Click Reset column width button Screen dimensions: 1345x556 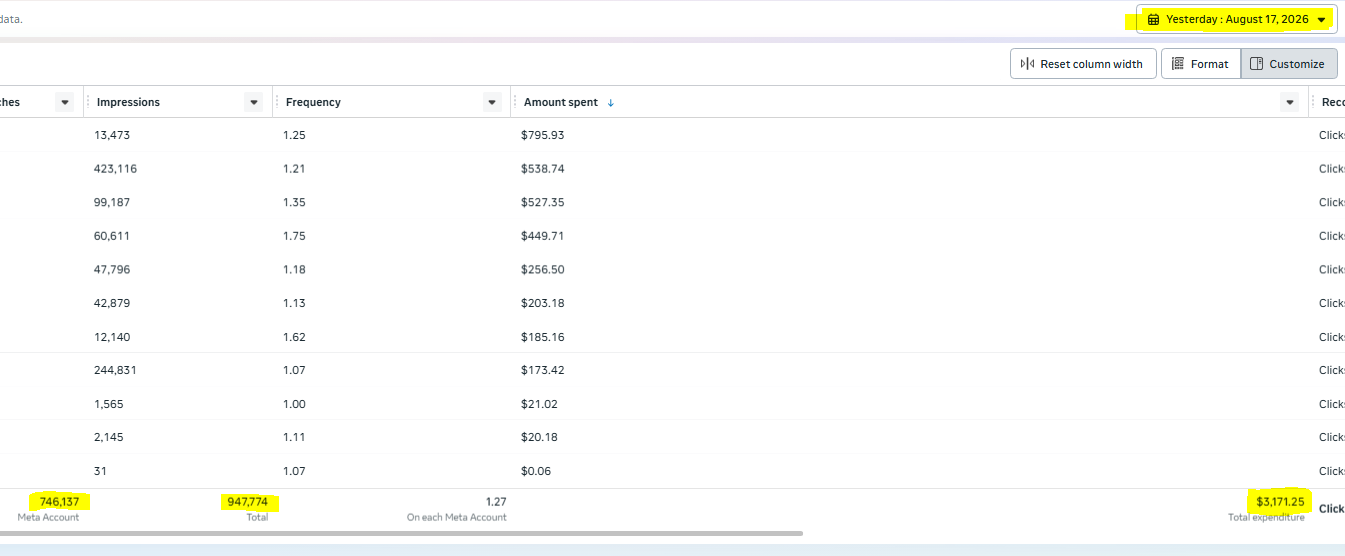pos(1083,64)
